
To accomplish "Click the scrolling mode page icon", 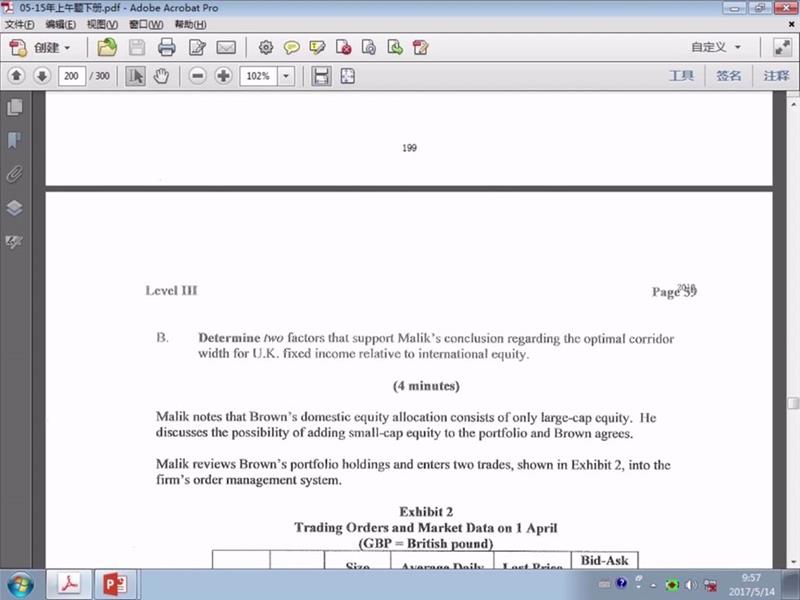I will [x=321, y=76].
